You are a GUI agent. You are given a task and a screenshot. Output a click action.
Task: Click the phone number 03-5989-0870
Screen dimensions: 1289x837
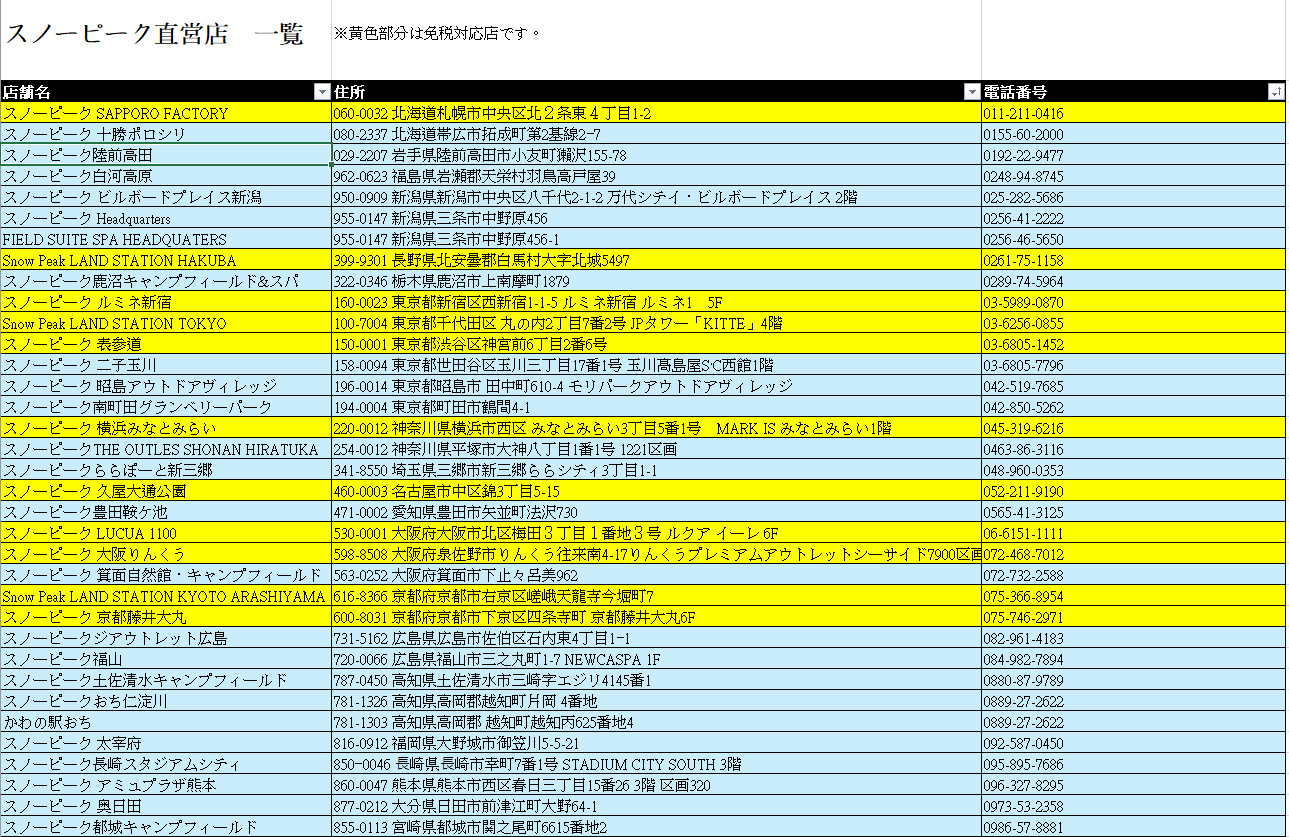[x=1134, y=303]
